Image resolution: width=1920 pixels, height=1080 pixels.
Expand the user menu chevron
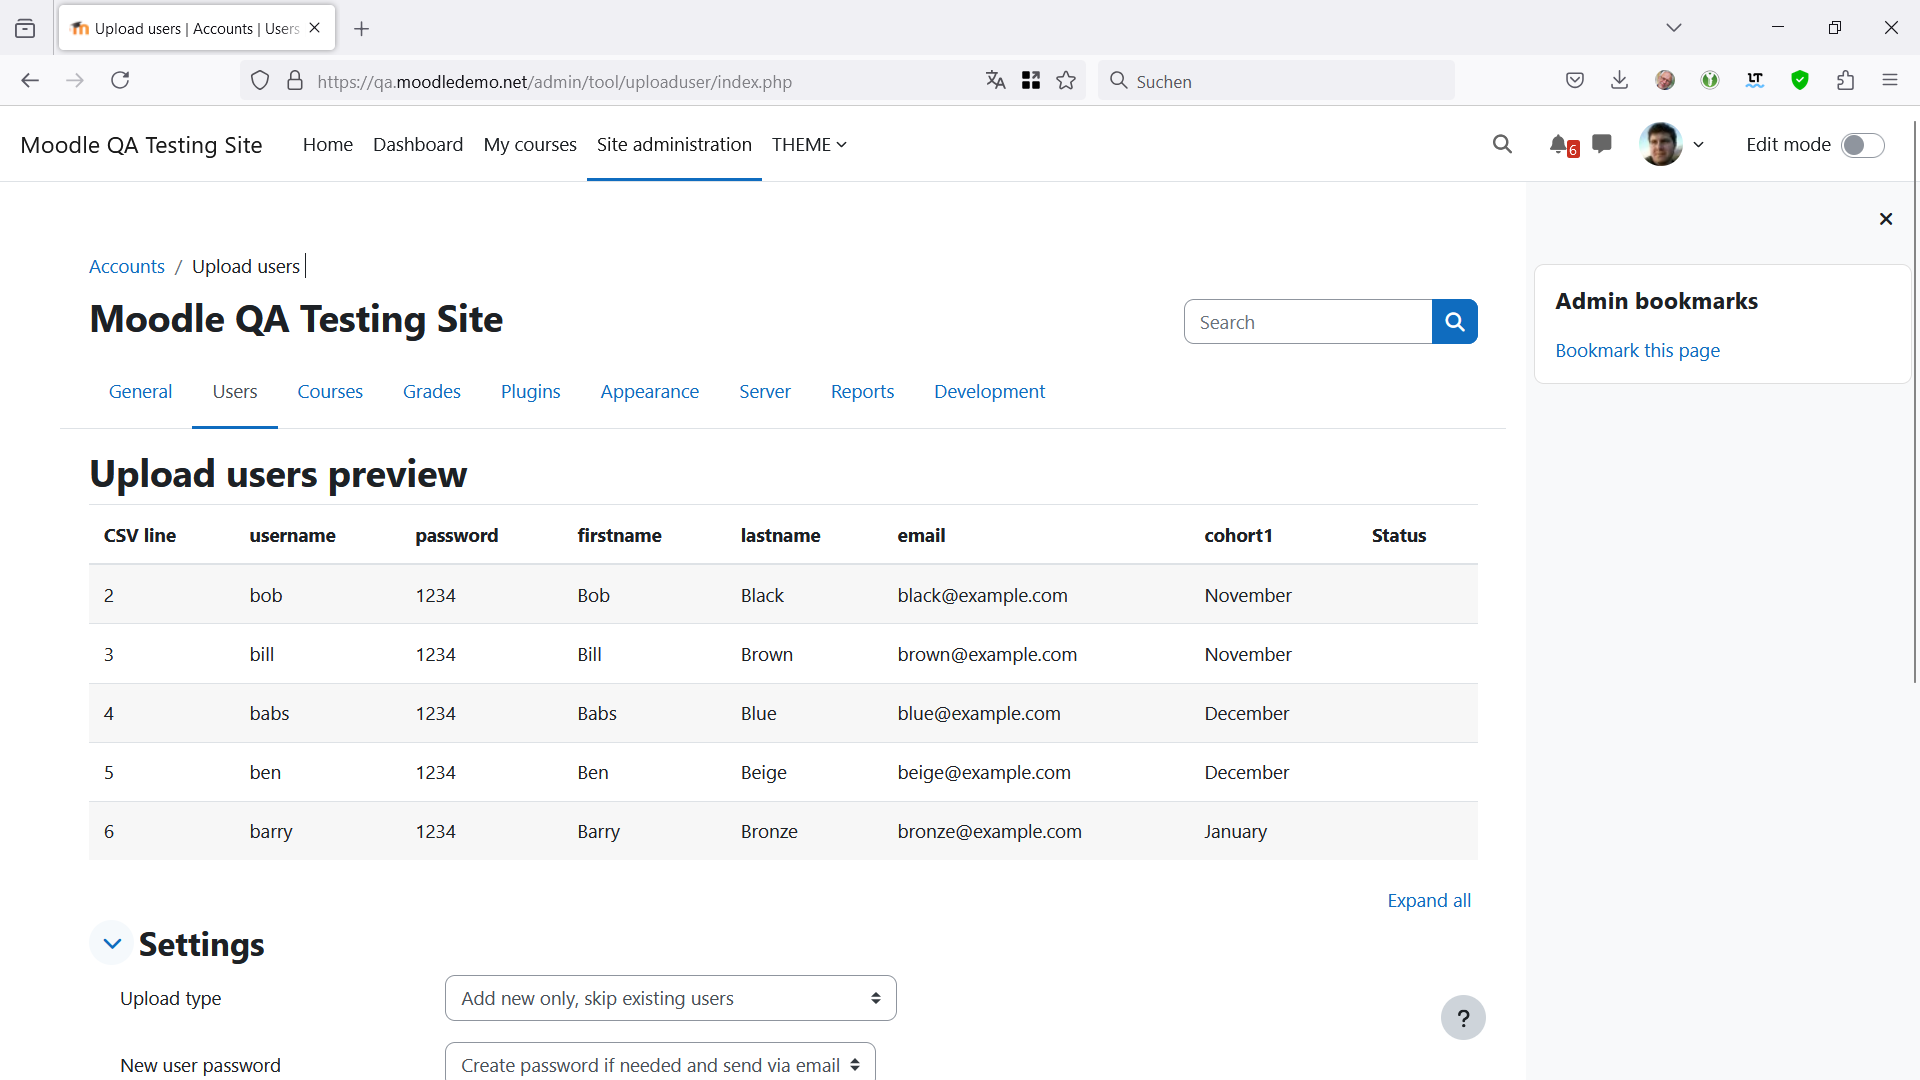click(x=1698, y=144)
